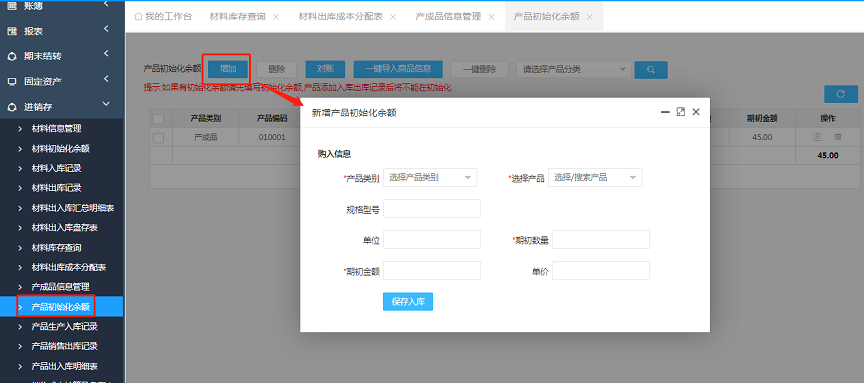Click the 期末结转 sidebar icon
This screenshot has width=864, height=383.
[12, 56]
